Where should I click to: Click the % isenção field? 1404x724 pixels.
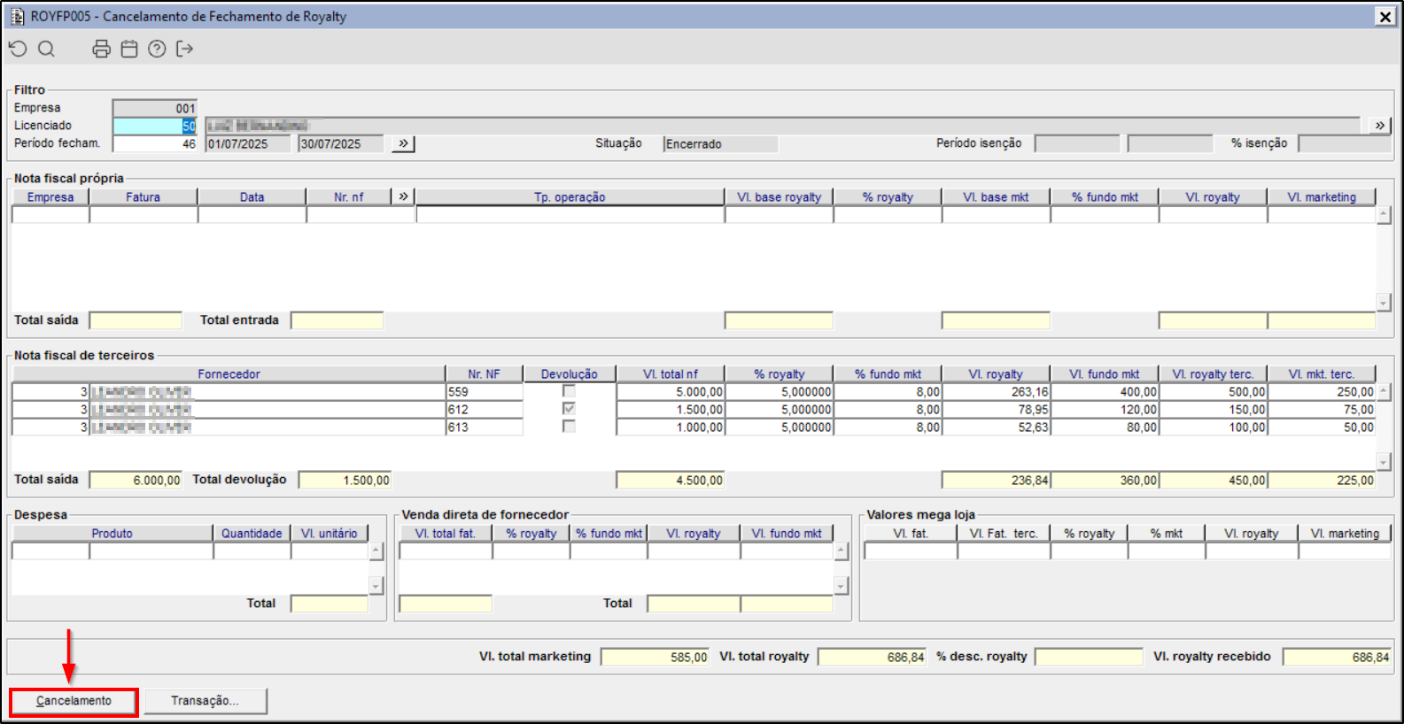(1344, 143)
